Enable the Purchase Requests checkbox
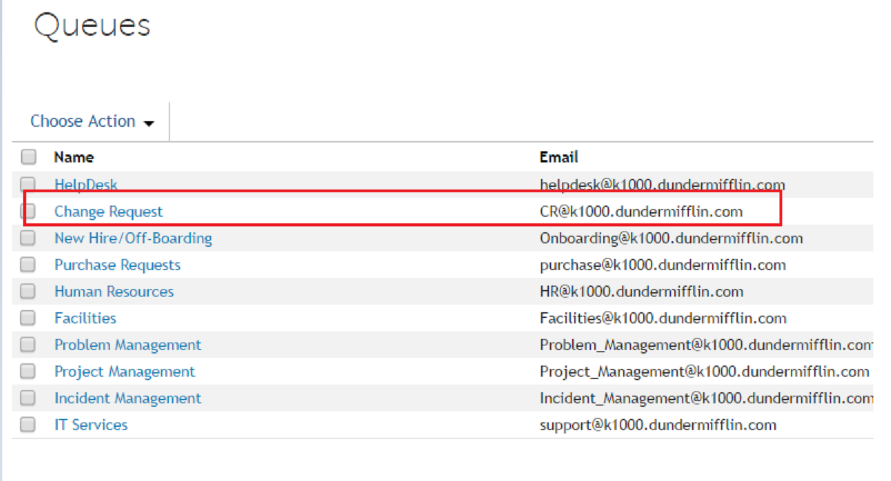This screenshot has width=891, height=481. click(x=29, y=265)
